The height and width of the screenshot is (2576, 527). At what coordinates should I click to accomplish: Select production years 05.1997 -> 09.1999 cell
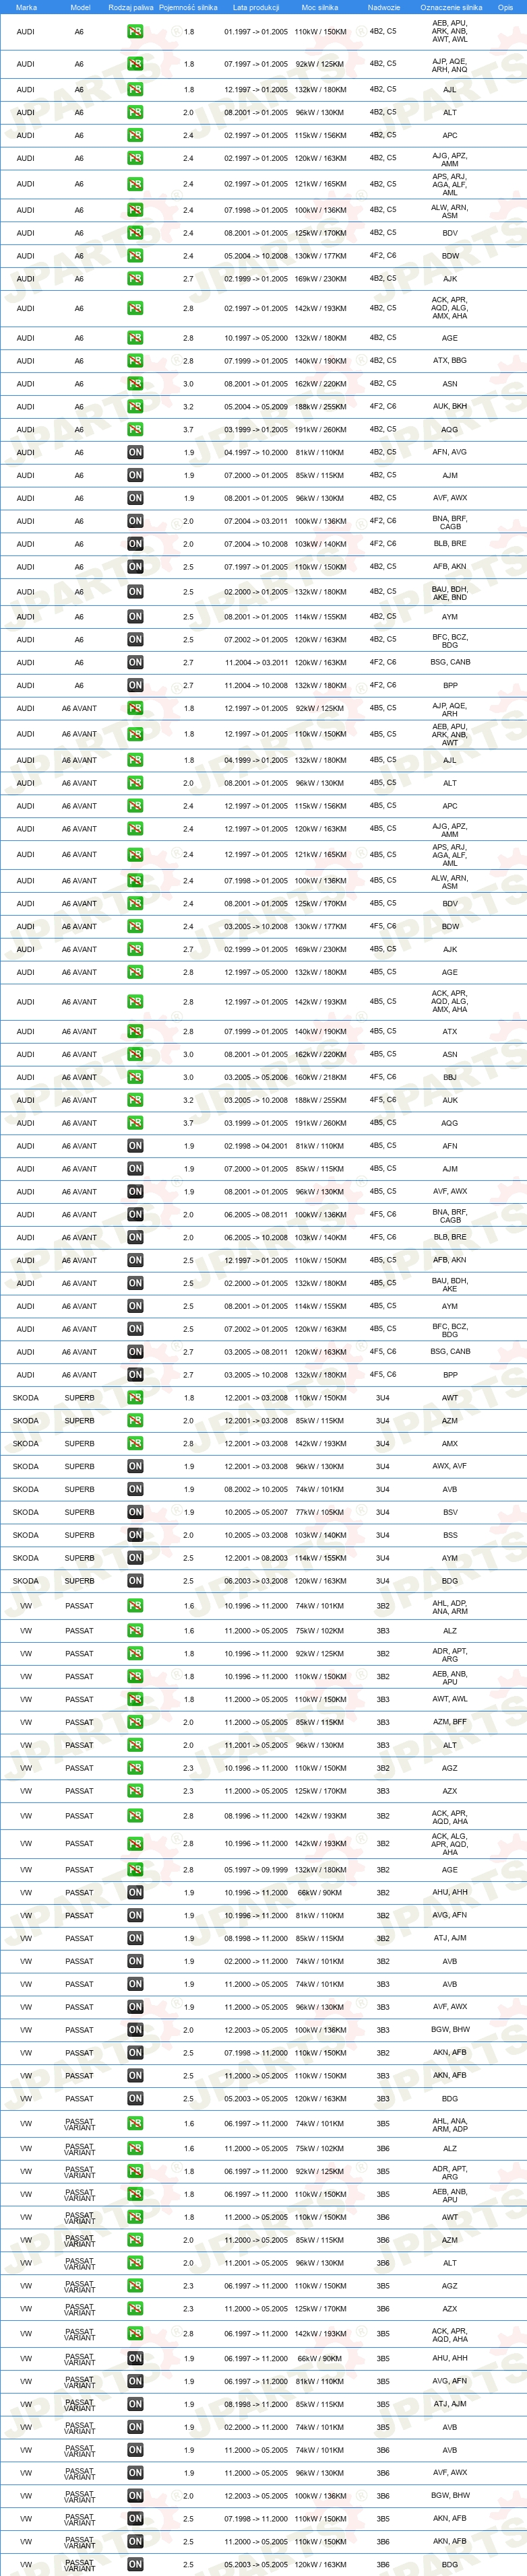point(256,1869)
